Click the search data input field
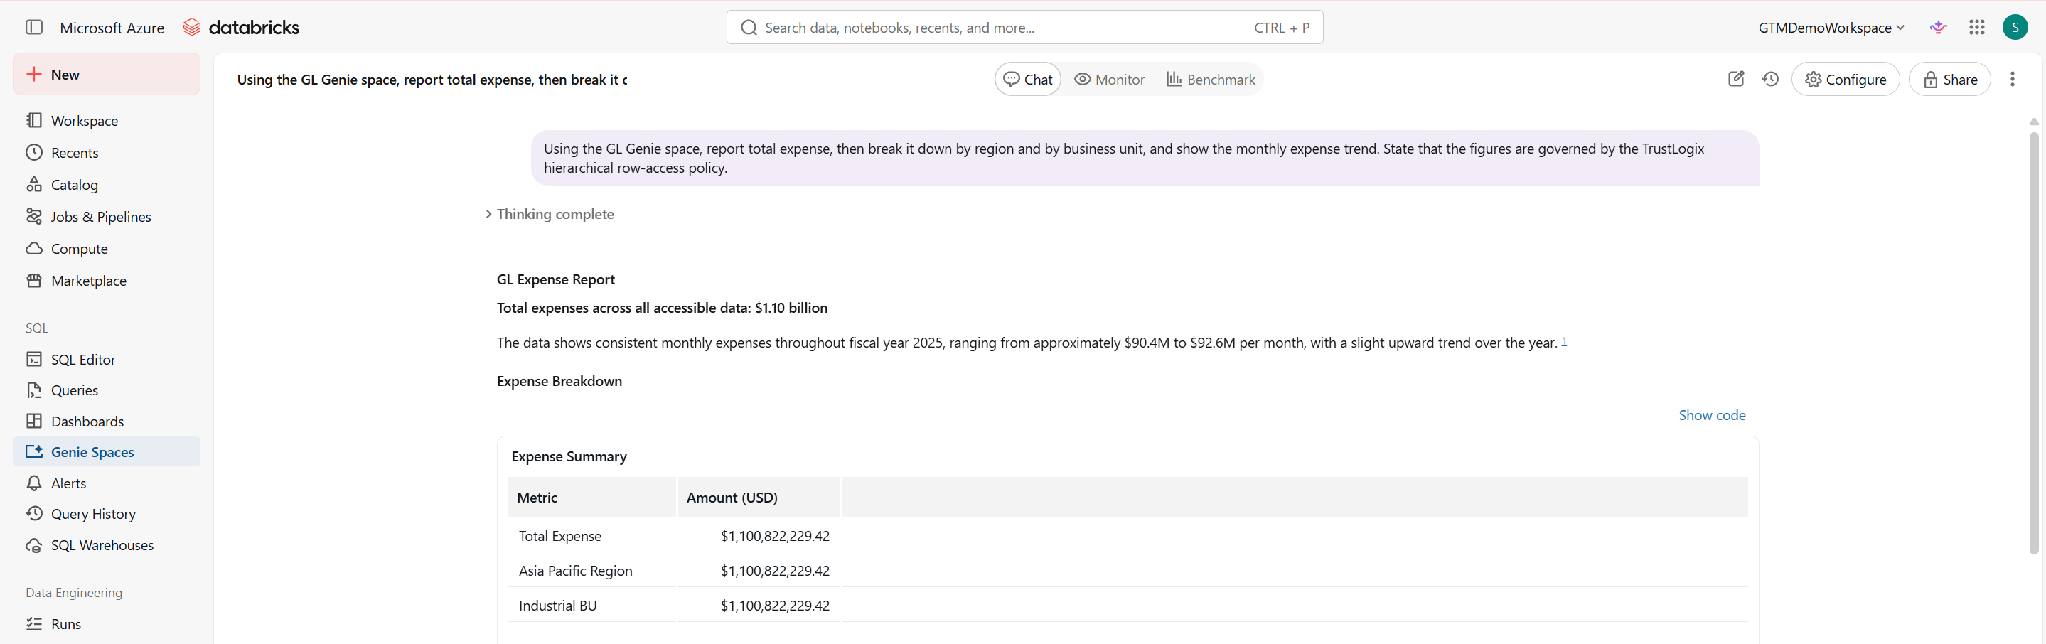The width and height of the screenshot is (2046, 644). [1025, 27]
